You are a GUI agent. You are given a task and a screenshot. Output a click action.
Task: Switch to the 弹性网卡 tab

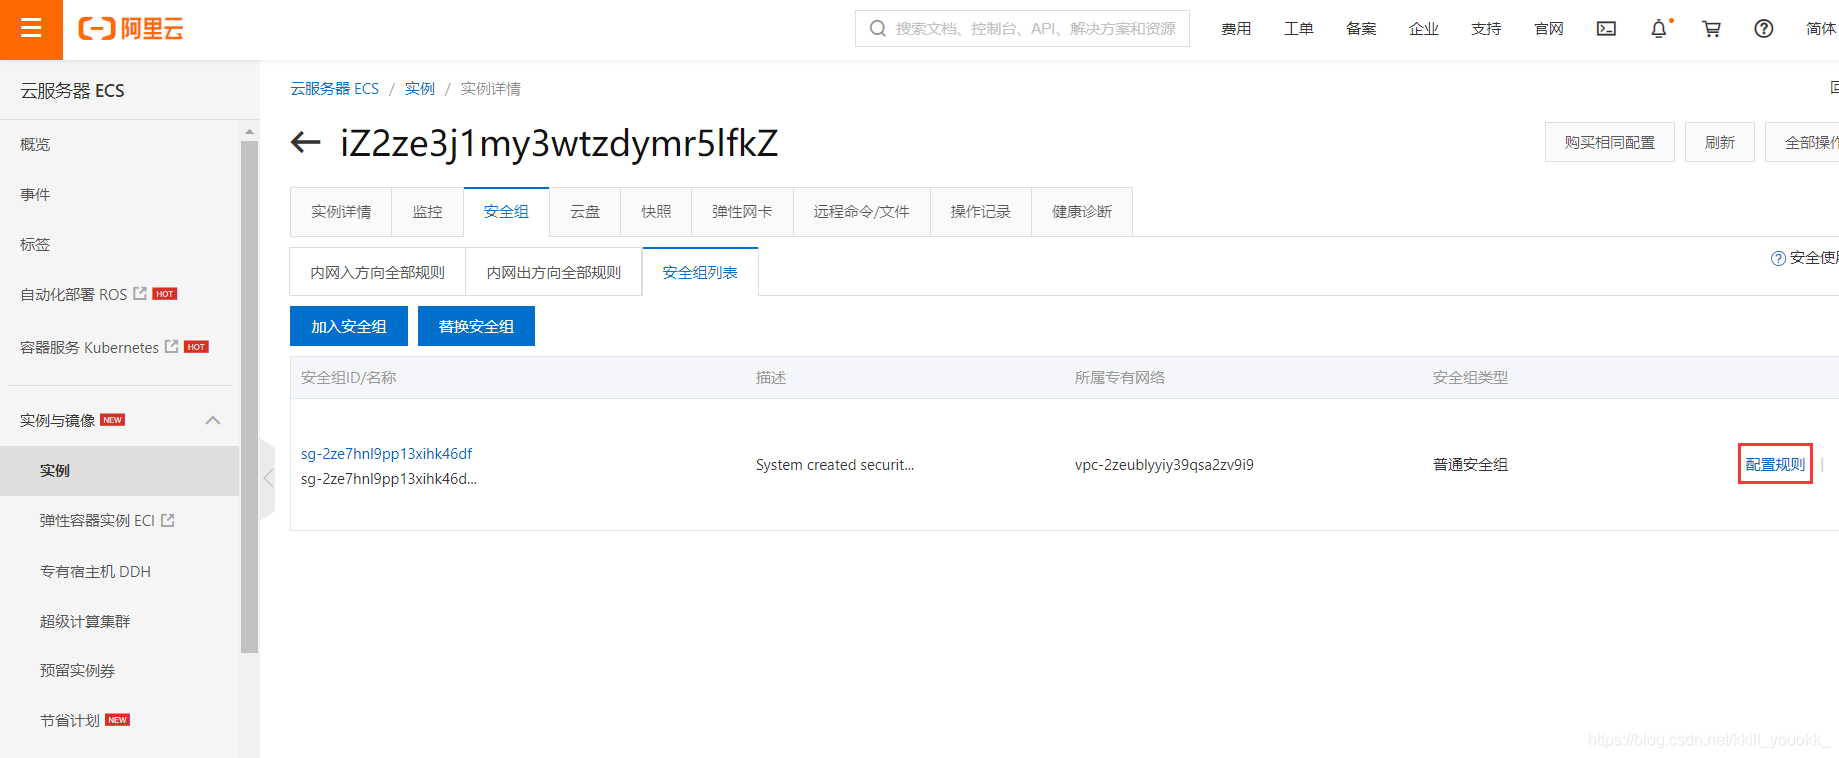[742, 212]
